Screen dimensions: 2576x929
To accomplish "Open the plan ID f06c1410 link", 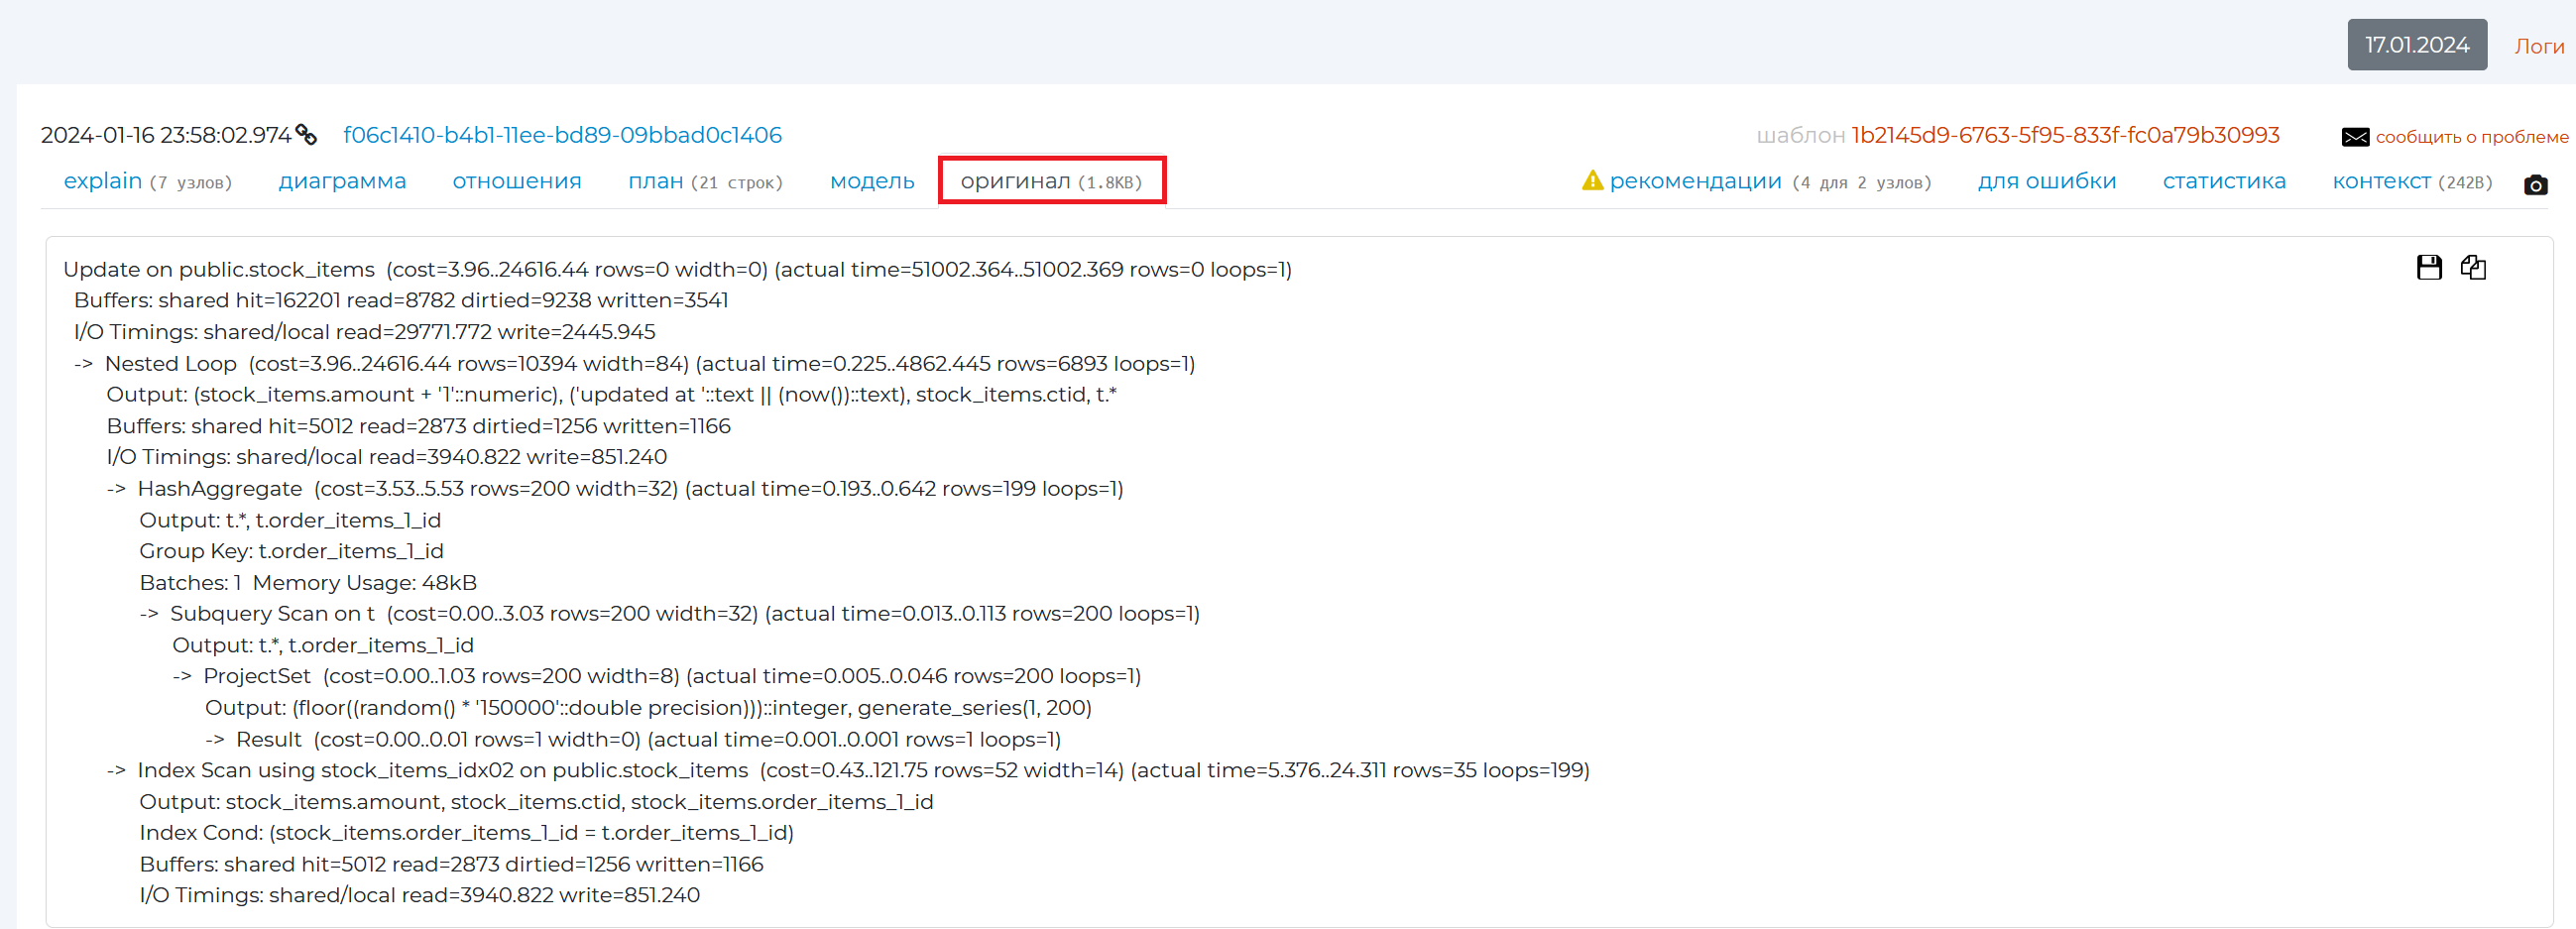I will point(562,135).
